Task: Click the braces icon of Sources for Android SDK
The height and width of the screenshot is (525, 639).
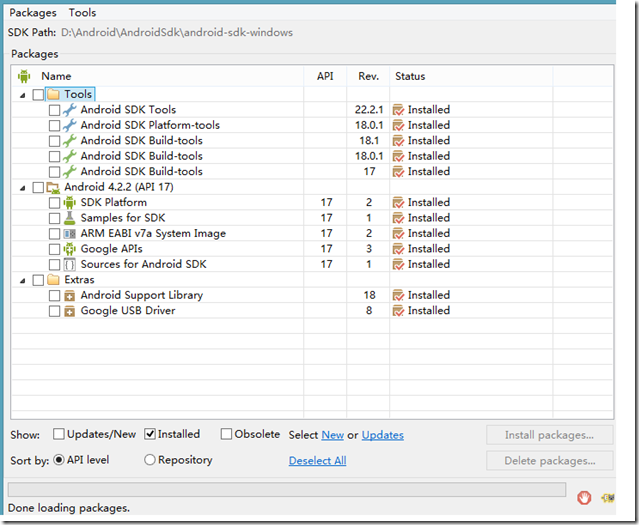Action: point(70,265)
